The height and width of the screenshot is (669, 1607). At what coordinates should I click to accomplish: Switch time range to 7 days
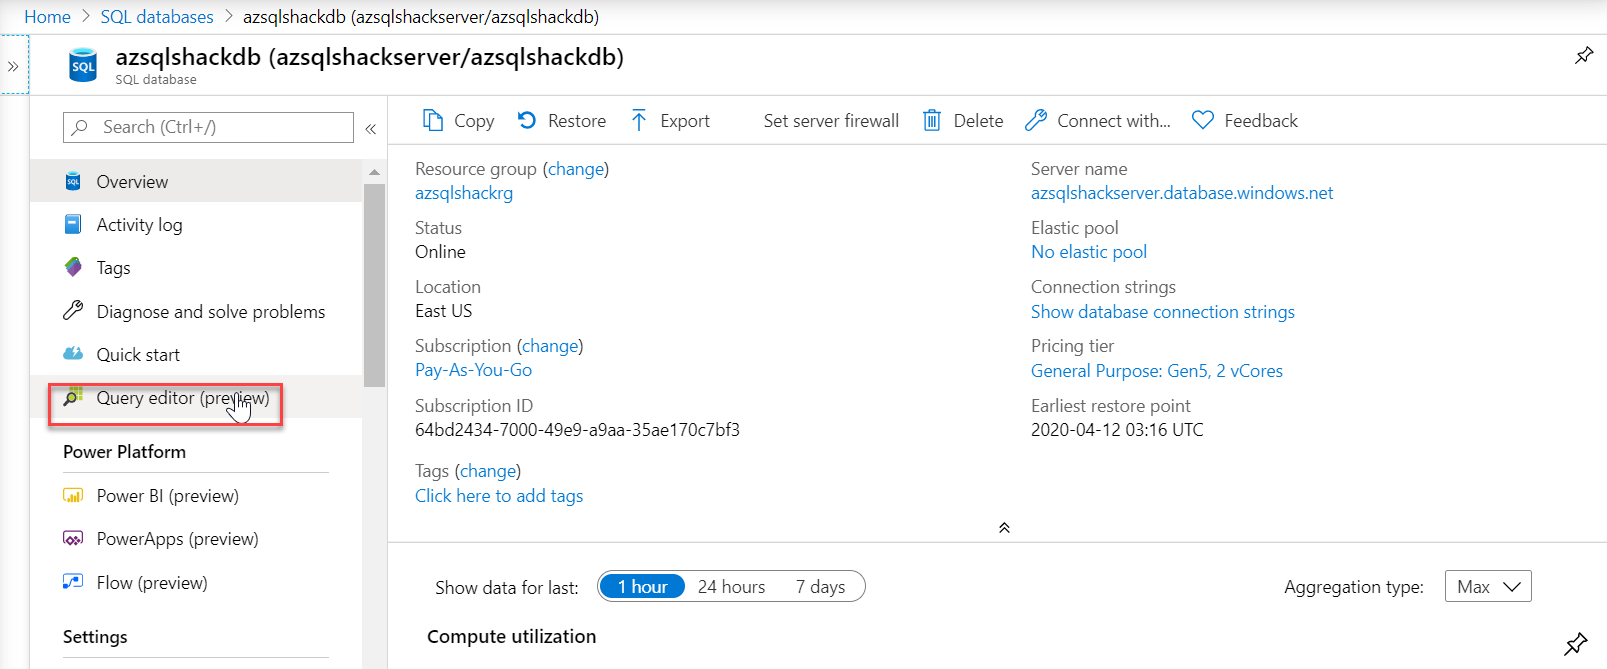click(820, 587)
